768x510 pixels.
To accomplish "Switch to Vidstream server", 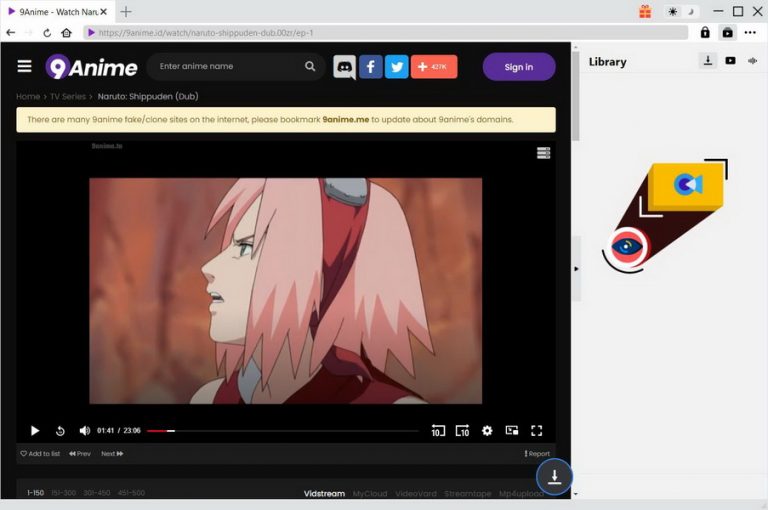I will coord(324,493).
